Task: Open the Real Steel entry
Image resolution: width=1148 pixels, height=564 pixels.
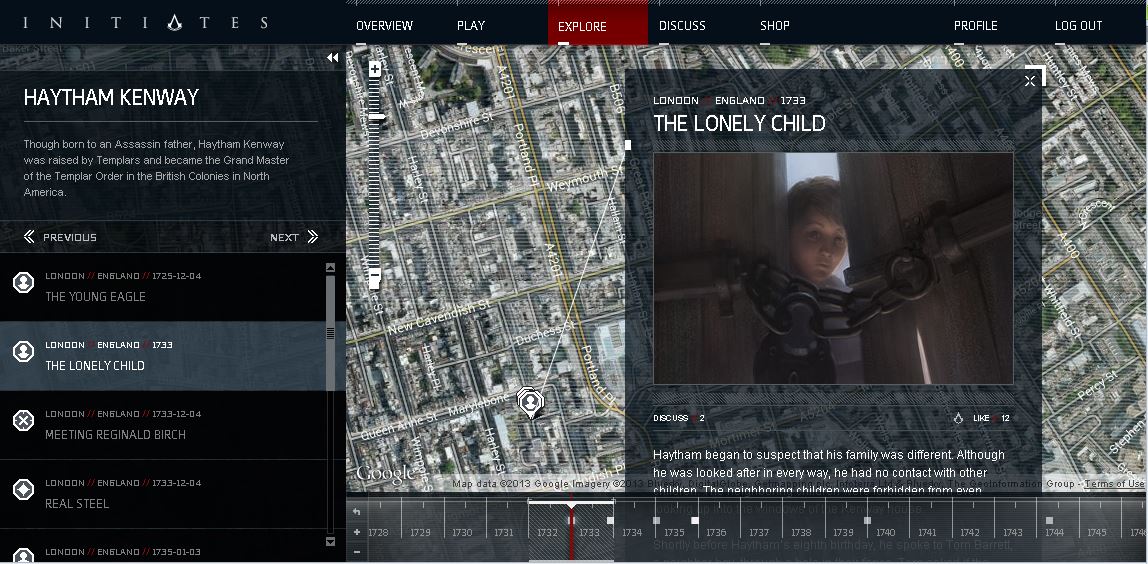Action: (x=162, y=494)
